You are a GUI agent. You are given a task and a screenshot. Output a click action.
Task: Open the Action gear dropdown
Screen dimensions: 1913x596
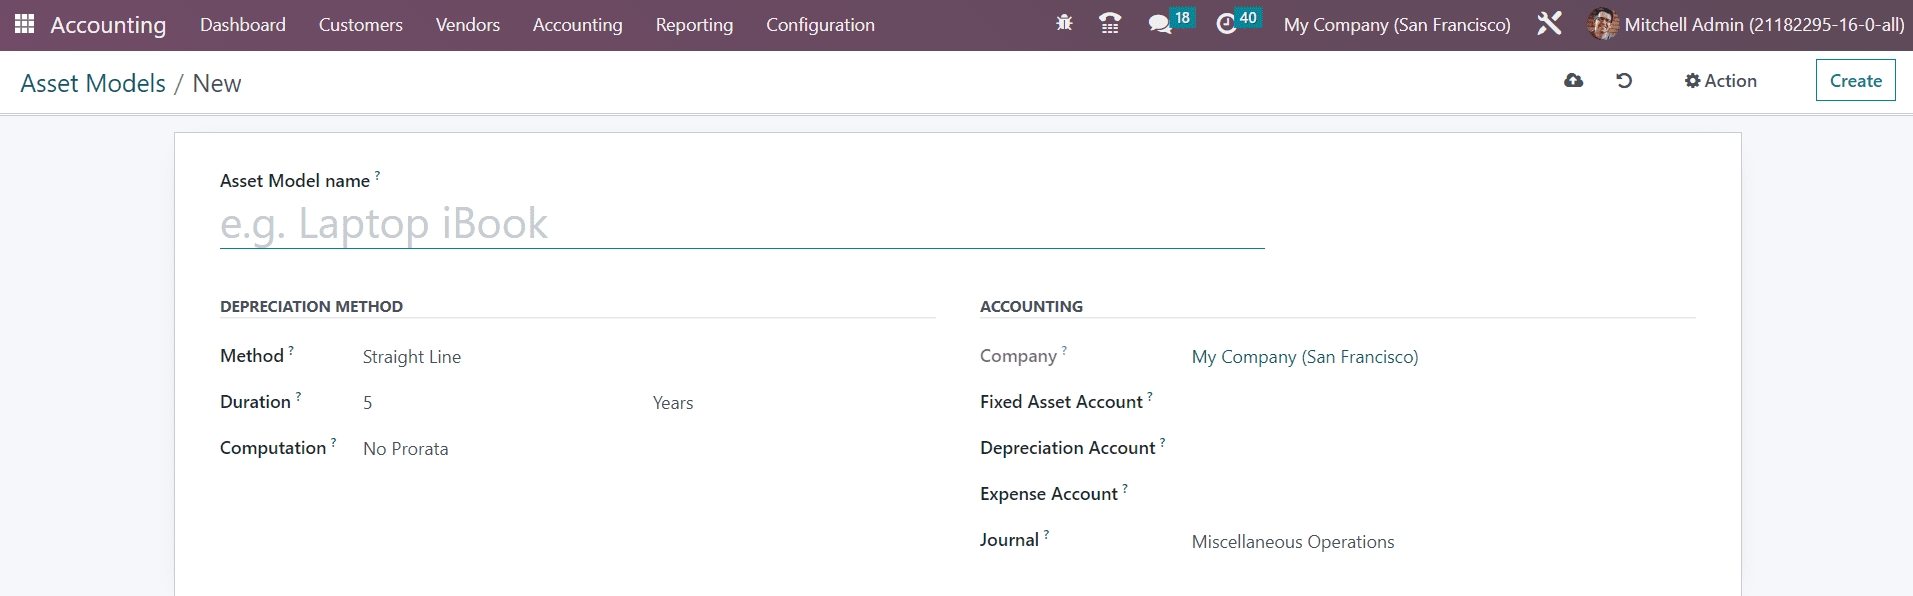1720,81
